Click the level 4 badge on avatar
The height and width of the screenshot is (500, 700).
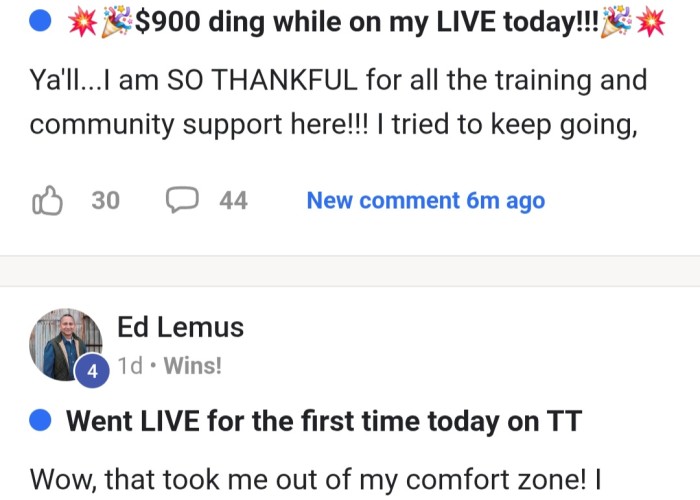pos(92,371)
